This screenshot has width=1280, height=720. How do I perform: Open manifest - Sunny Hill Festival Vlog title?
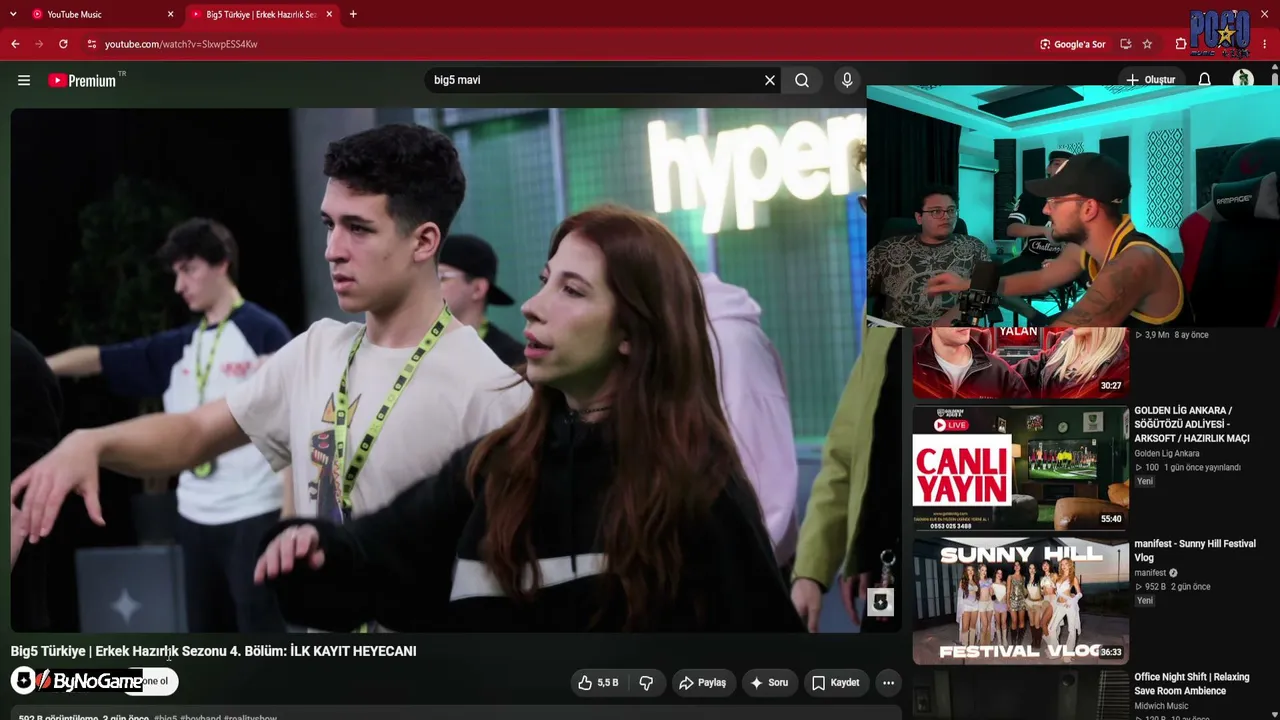pyautogui.click(x=1195, y=551)
